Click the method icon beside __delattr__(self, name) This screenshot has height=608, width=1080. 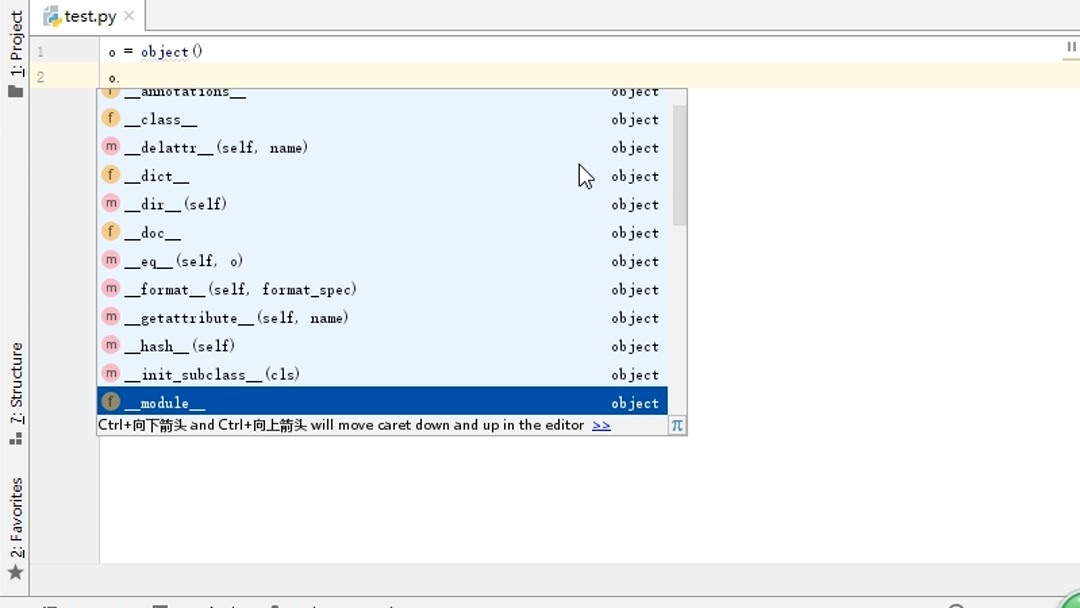(110, 146)
